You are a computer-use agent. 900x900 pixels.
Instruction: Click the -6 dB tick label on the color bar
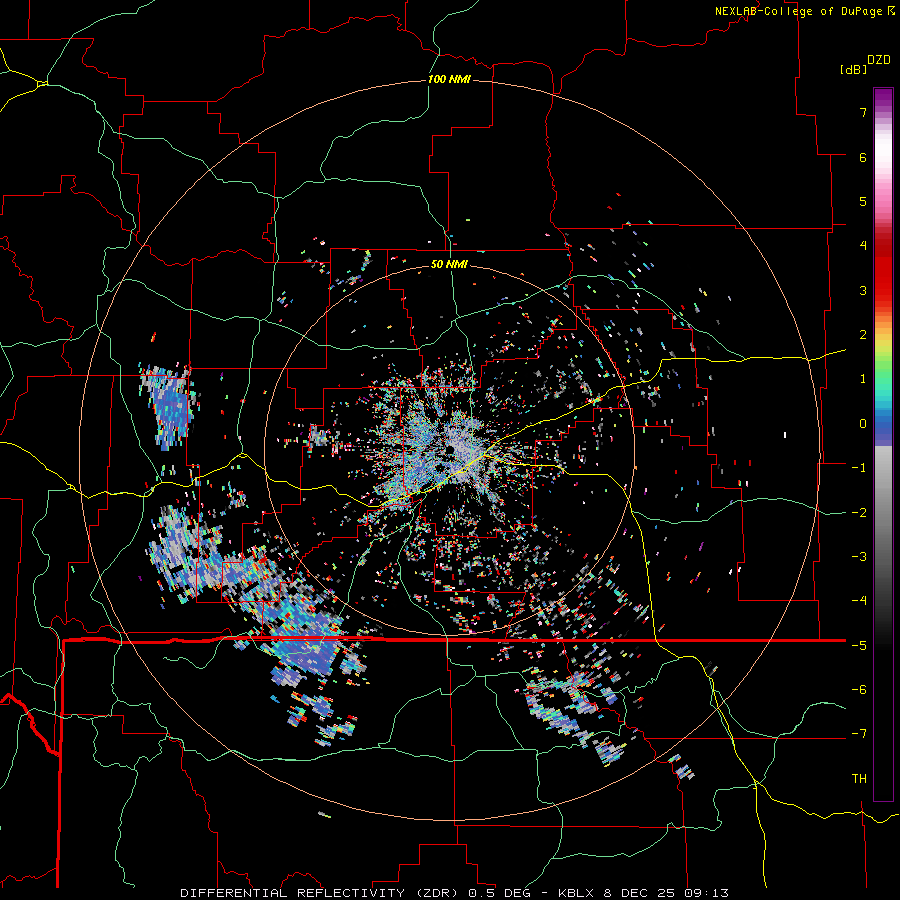859,690
